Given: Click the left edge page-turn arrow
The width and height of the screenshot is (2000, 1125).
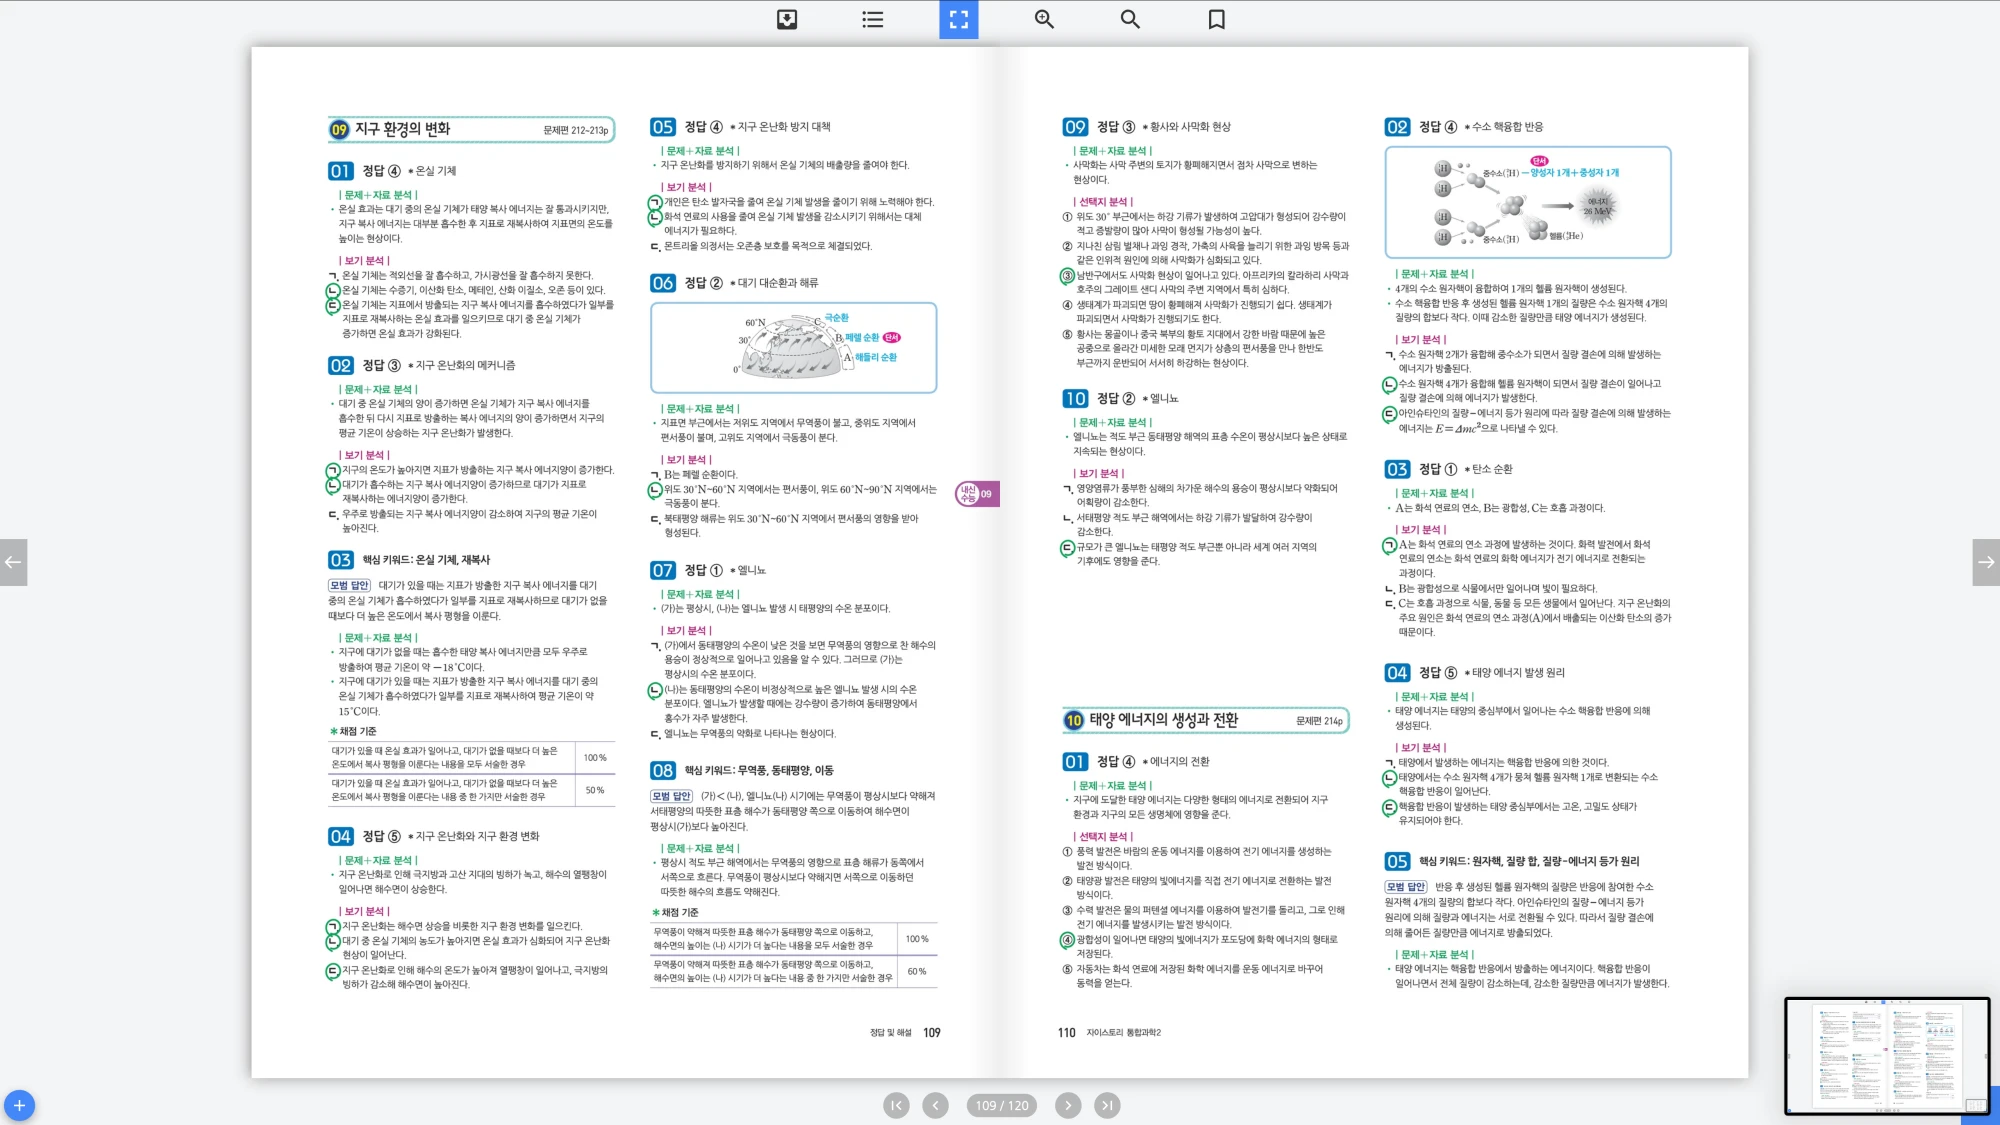Looking at the screenshot, I should (x=13, y=562).
